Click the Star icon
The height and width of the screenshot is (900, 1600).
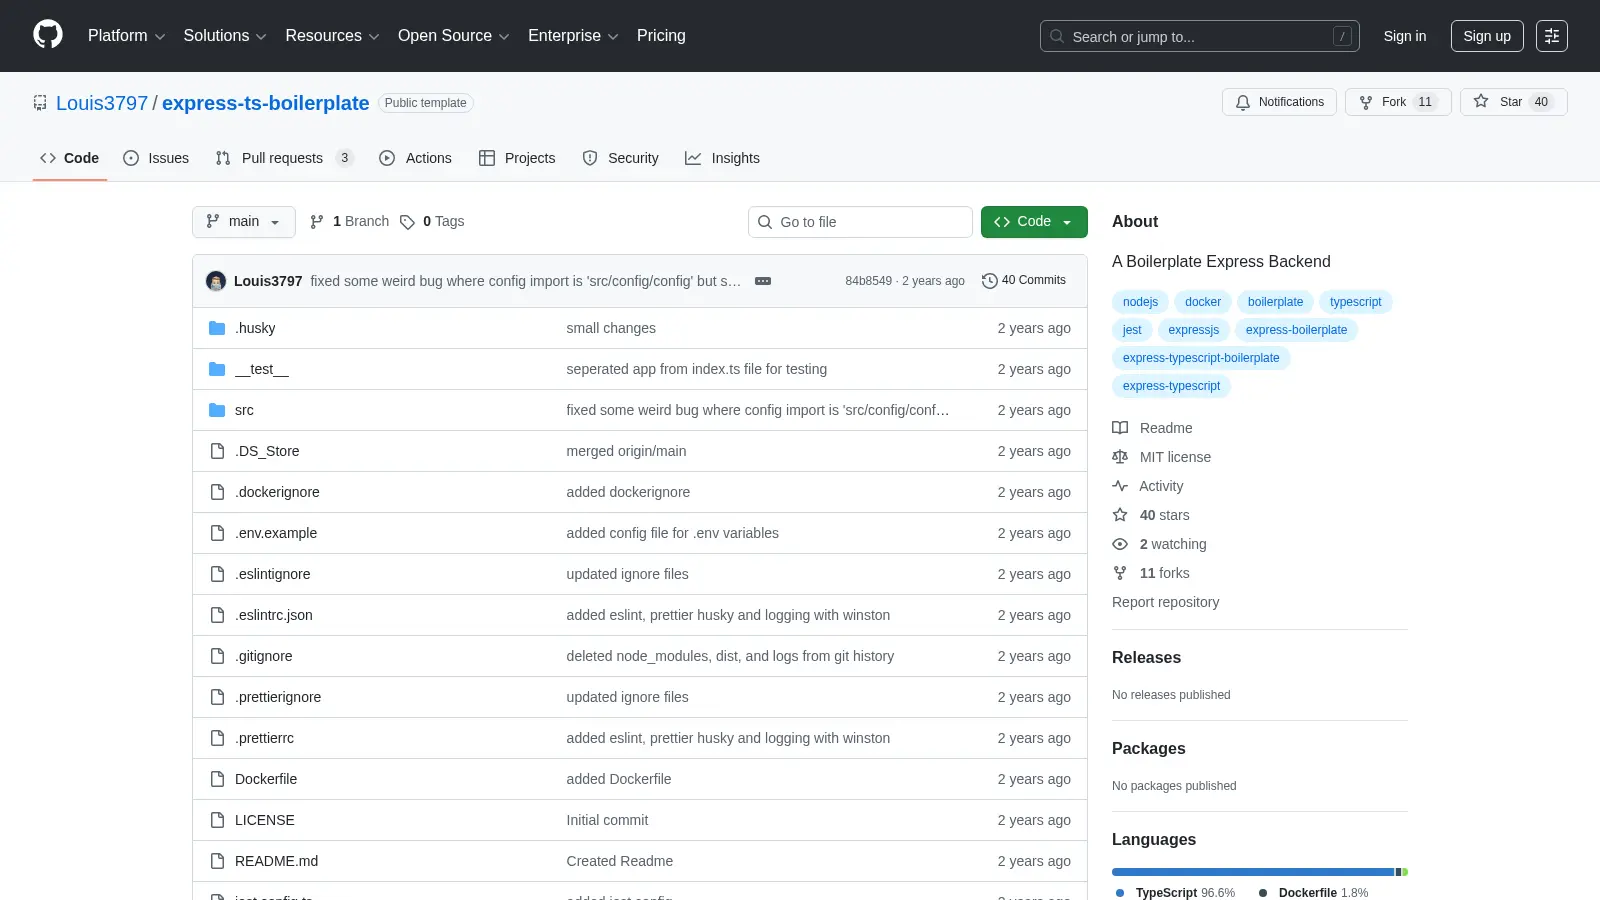tap(1481, 101)
